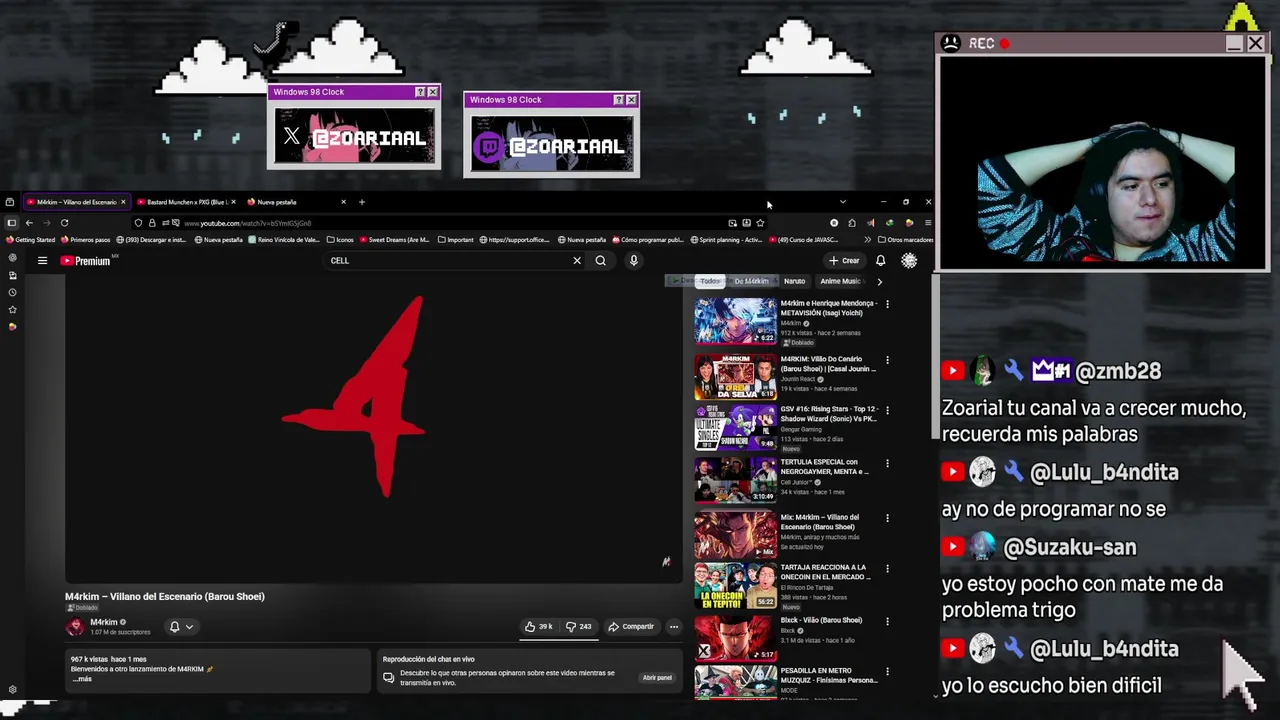Open options menu for METAVISIÓN video
Viewport: 1280px width, 720px height.
[x=887, y=304]
